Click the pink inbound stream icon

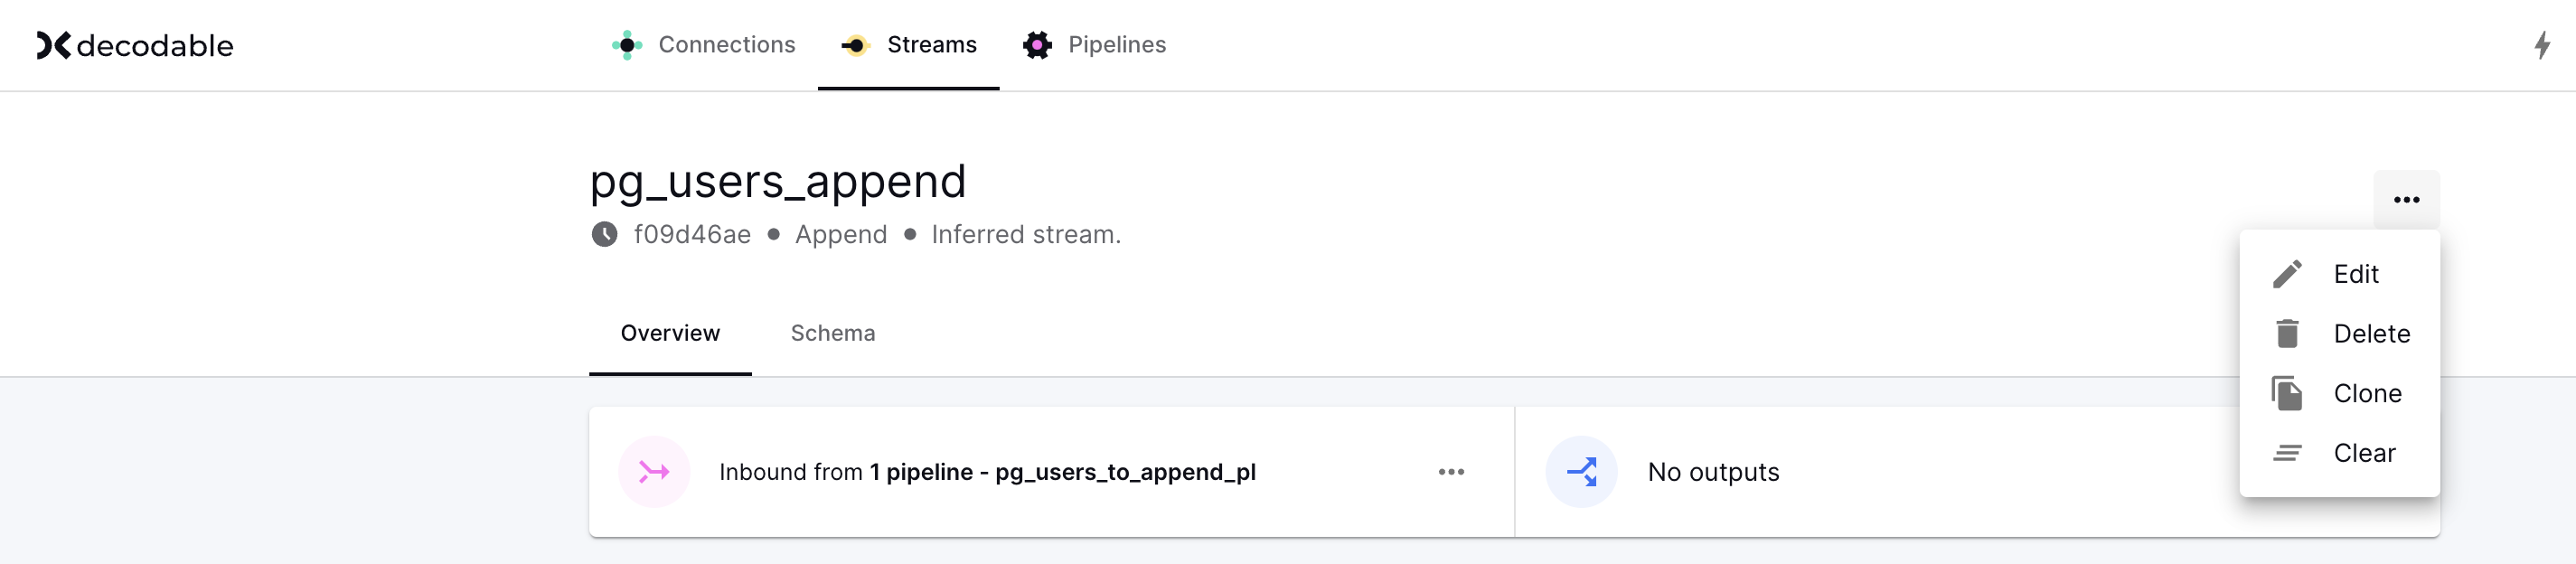click(653, 471)
